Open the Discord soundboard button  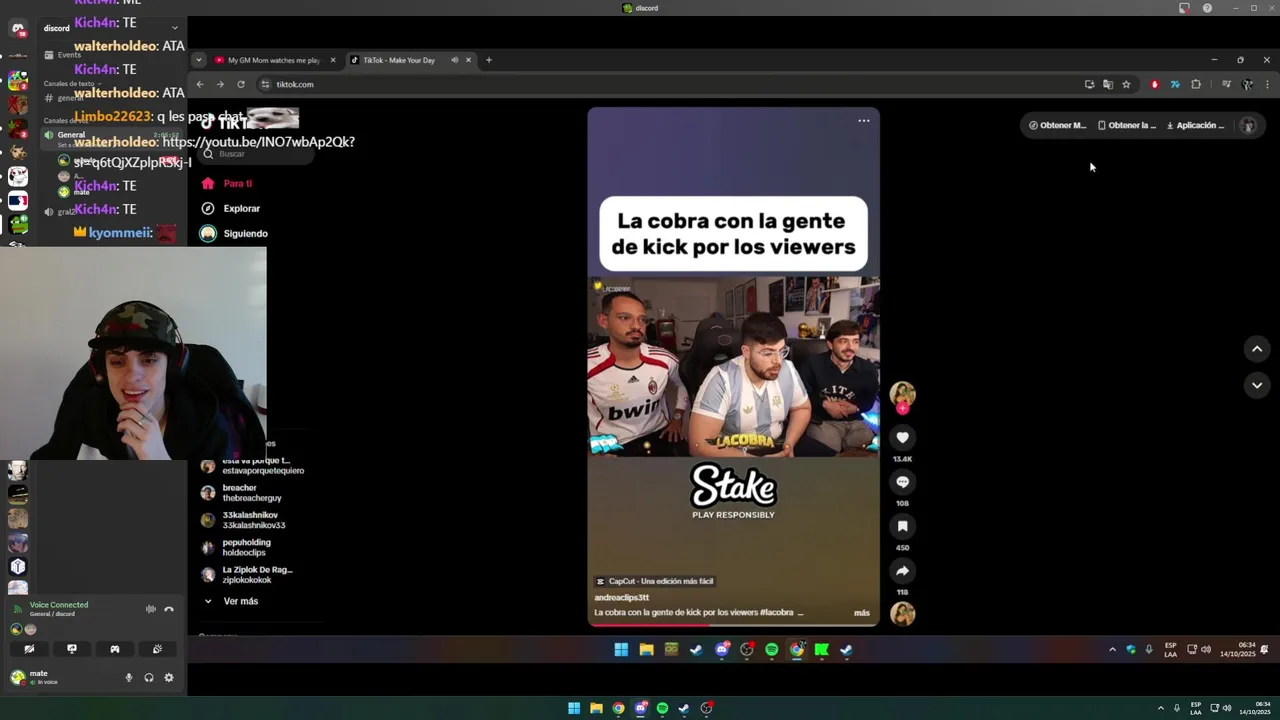pyautogui.click(x=157, y=649)
